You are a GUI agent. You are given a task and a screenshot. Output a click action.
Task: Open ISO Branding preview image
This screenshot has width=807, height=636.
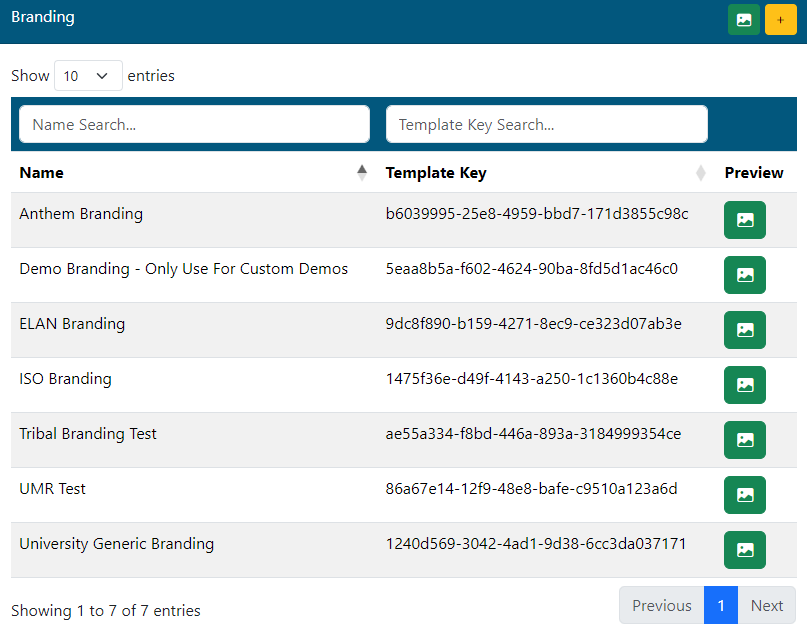coord(744,385)
